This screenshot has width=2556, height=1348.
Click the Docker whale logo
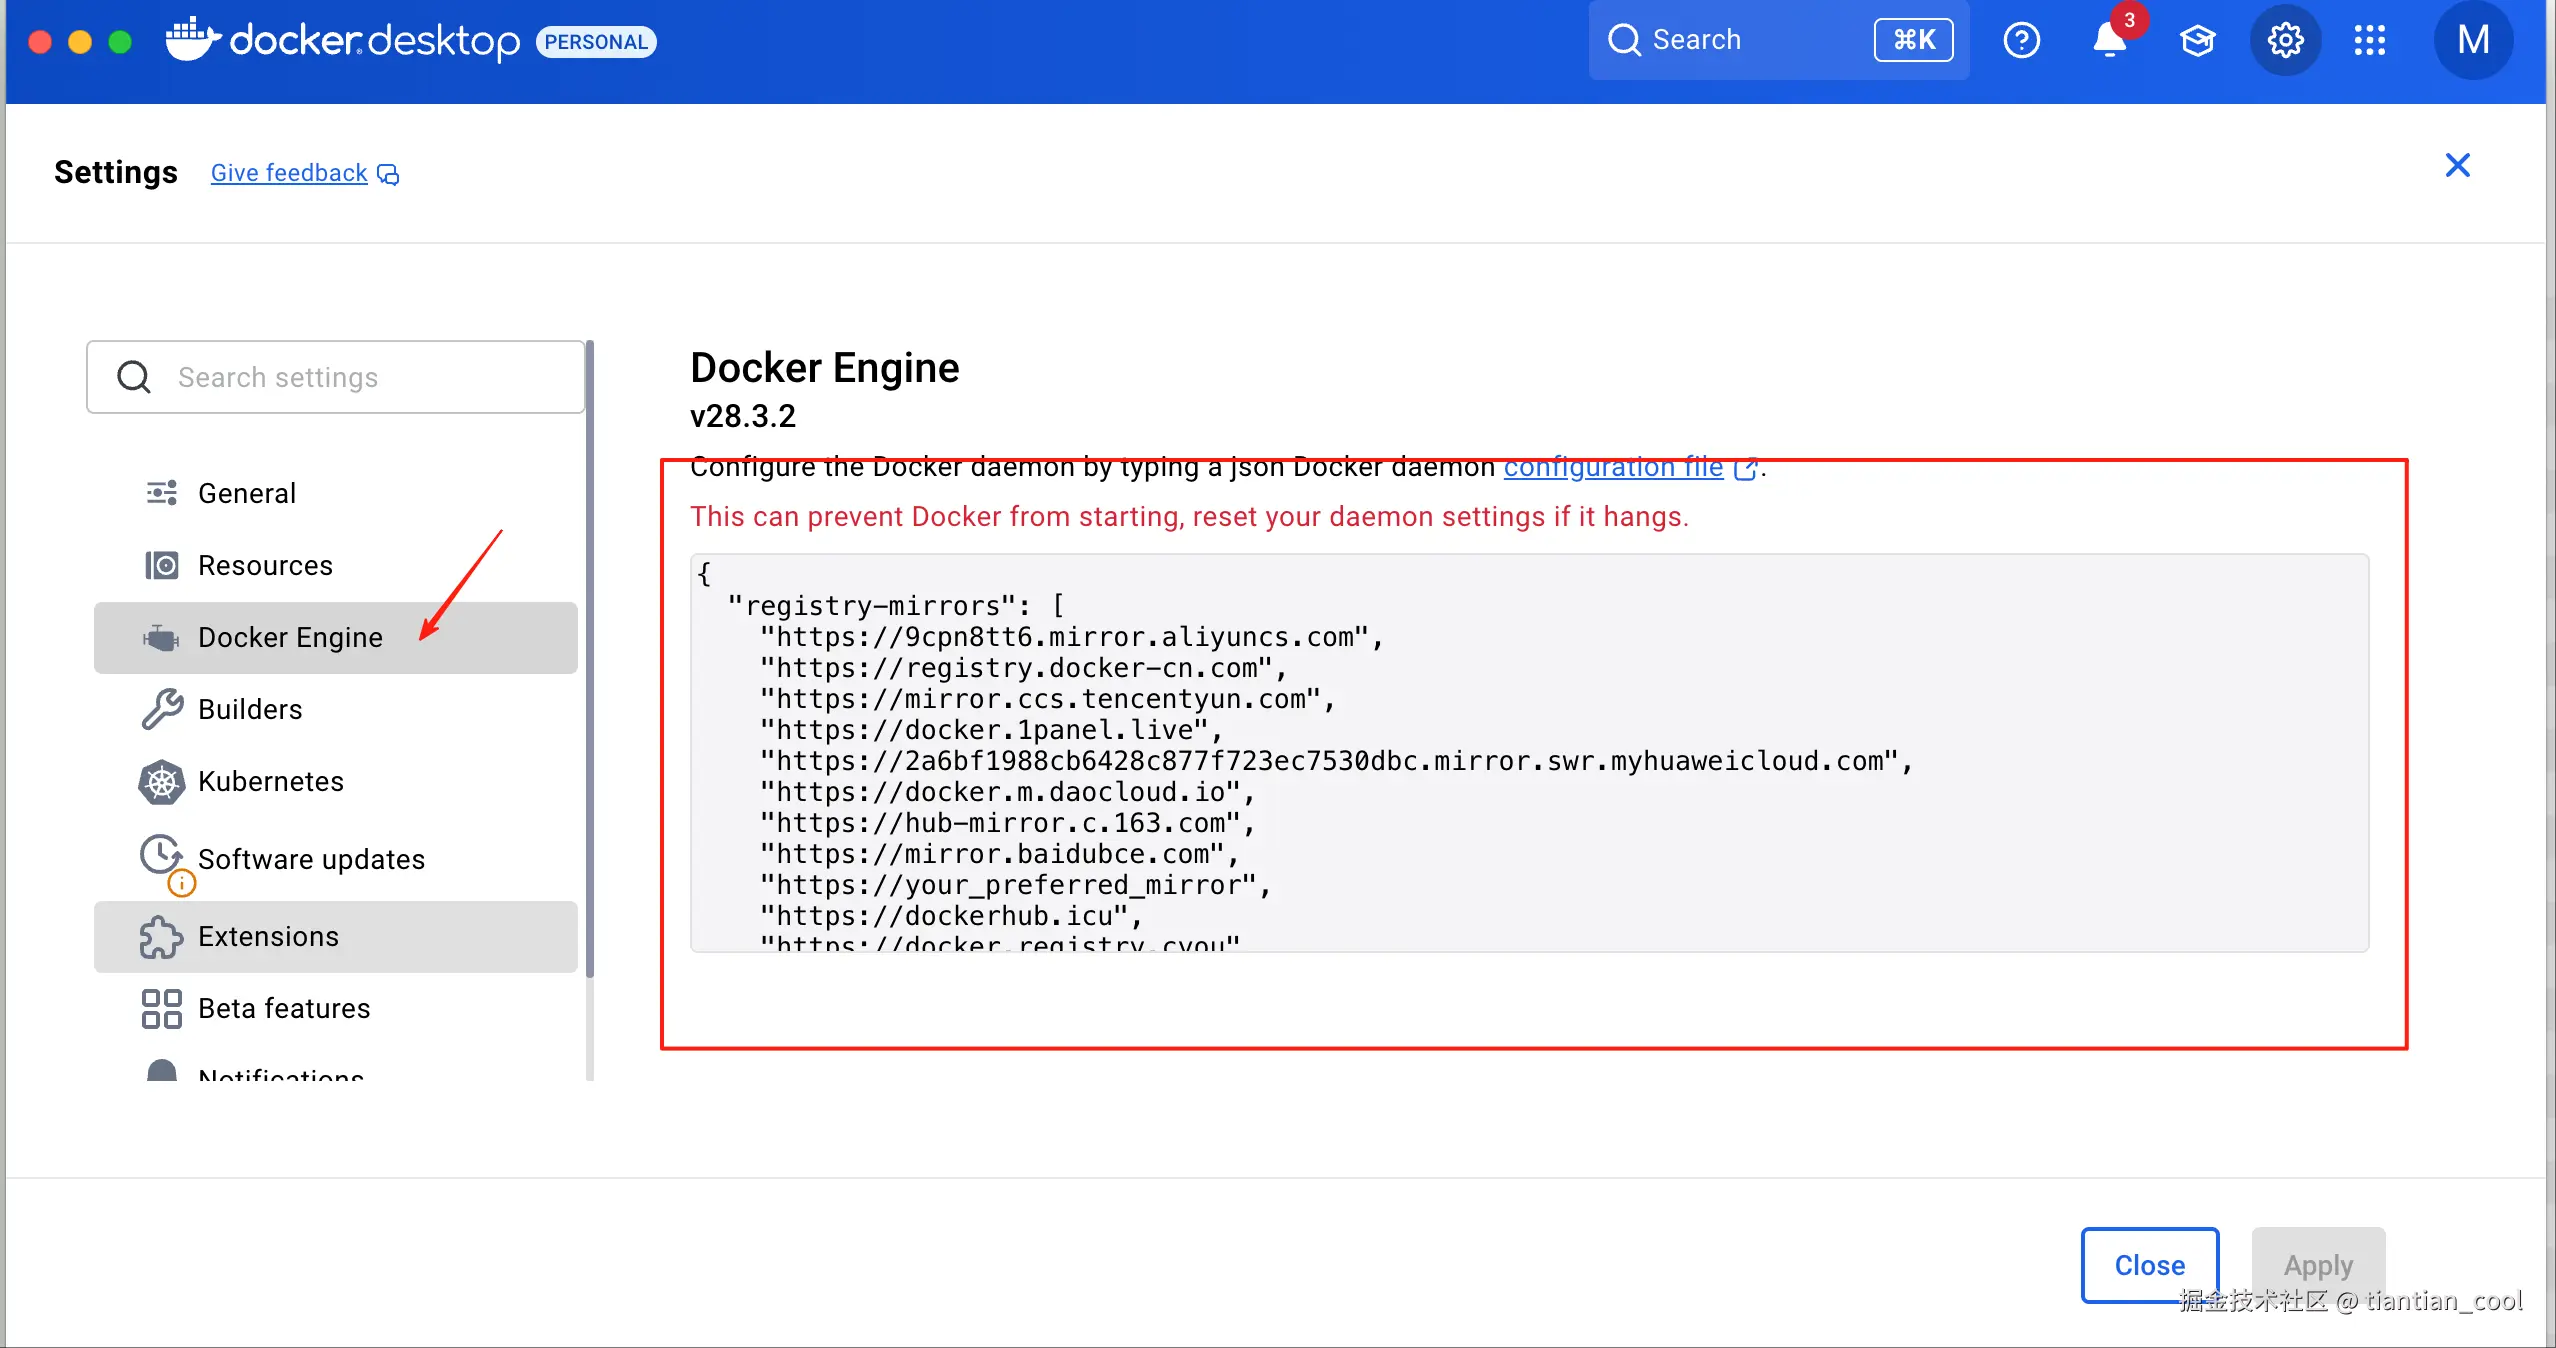point(193,40)
